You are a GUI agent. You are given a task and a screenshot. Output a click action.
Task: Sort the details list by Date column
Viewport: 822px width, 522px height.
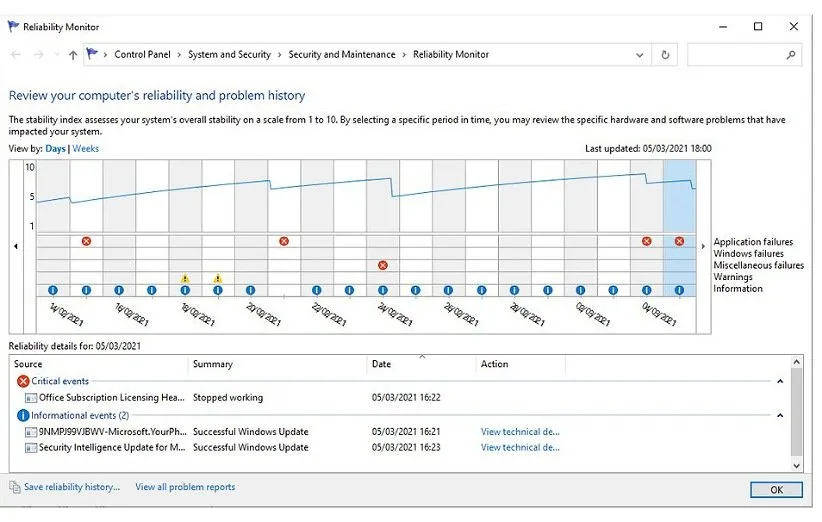[382, 364]
